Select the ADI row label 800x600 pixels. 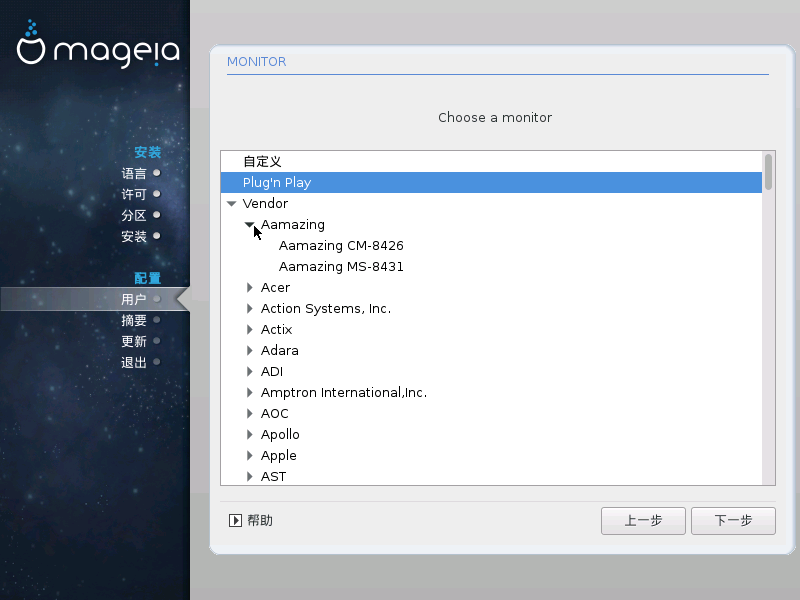tap(271, 371)
